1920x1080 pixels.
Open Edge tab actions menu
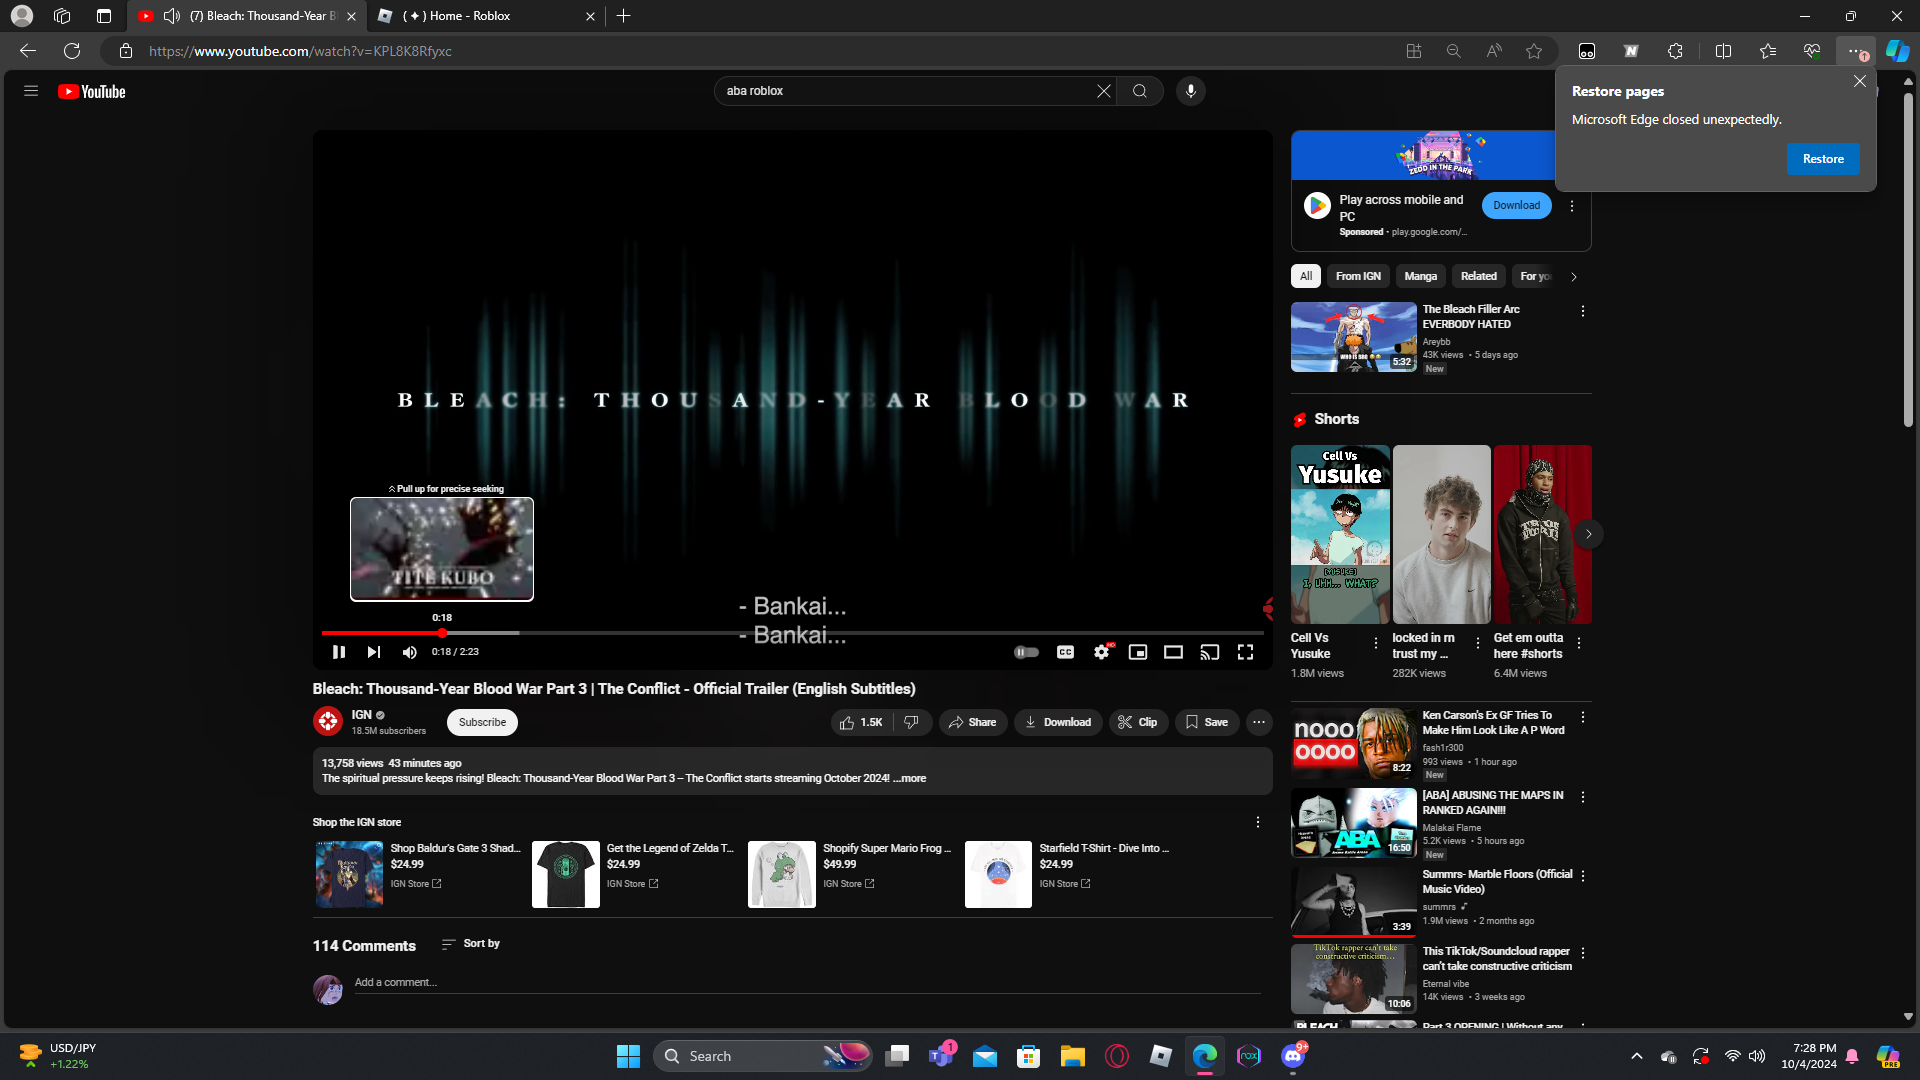104,16
